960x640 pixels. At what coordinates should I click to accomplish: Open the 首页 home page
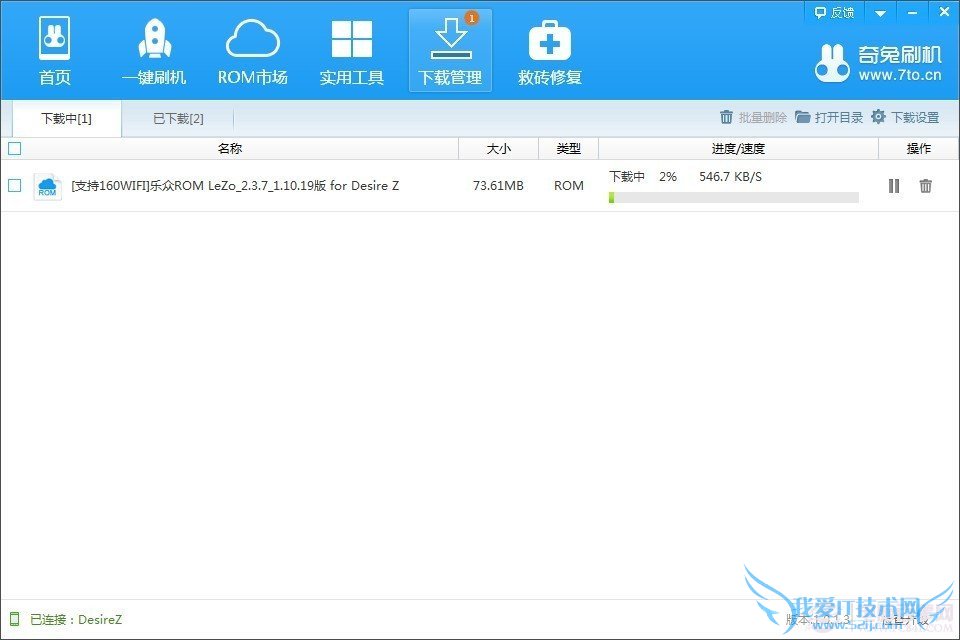[x=54, y=50]
